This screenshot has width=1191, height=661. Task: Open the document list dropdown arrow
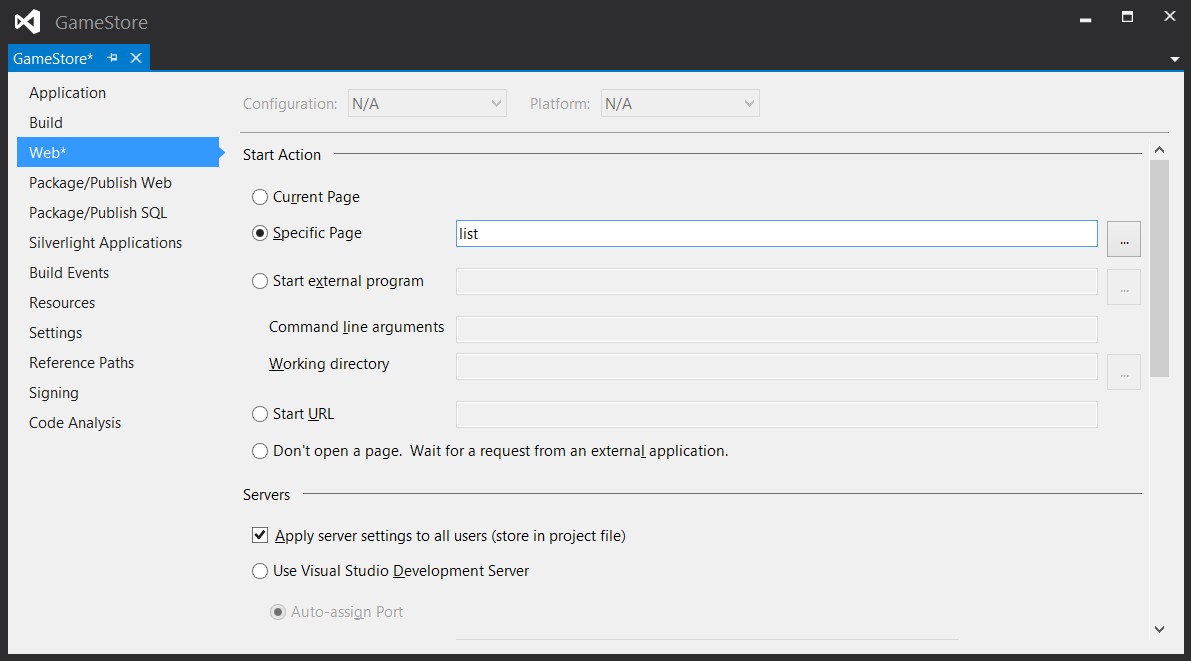1174,59
